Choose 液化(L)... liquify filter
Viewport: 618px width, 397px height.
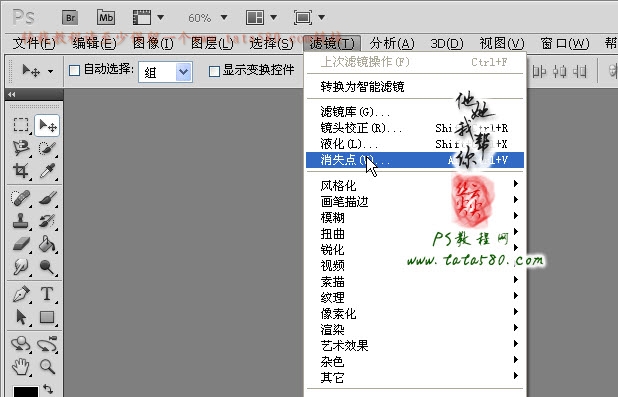415,144
